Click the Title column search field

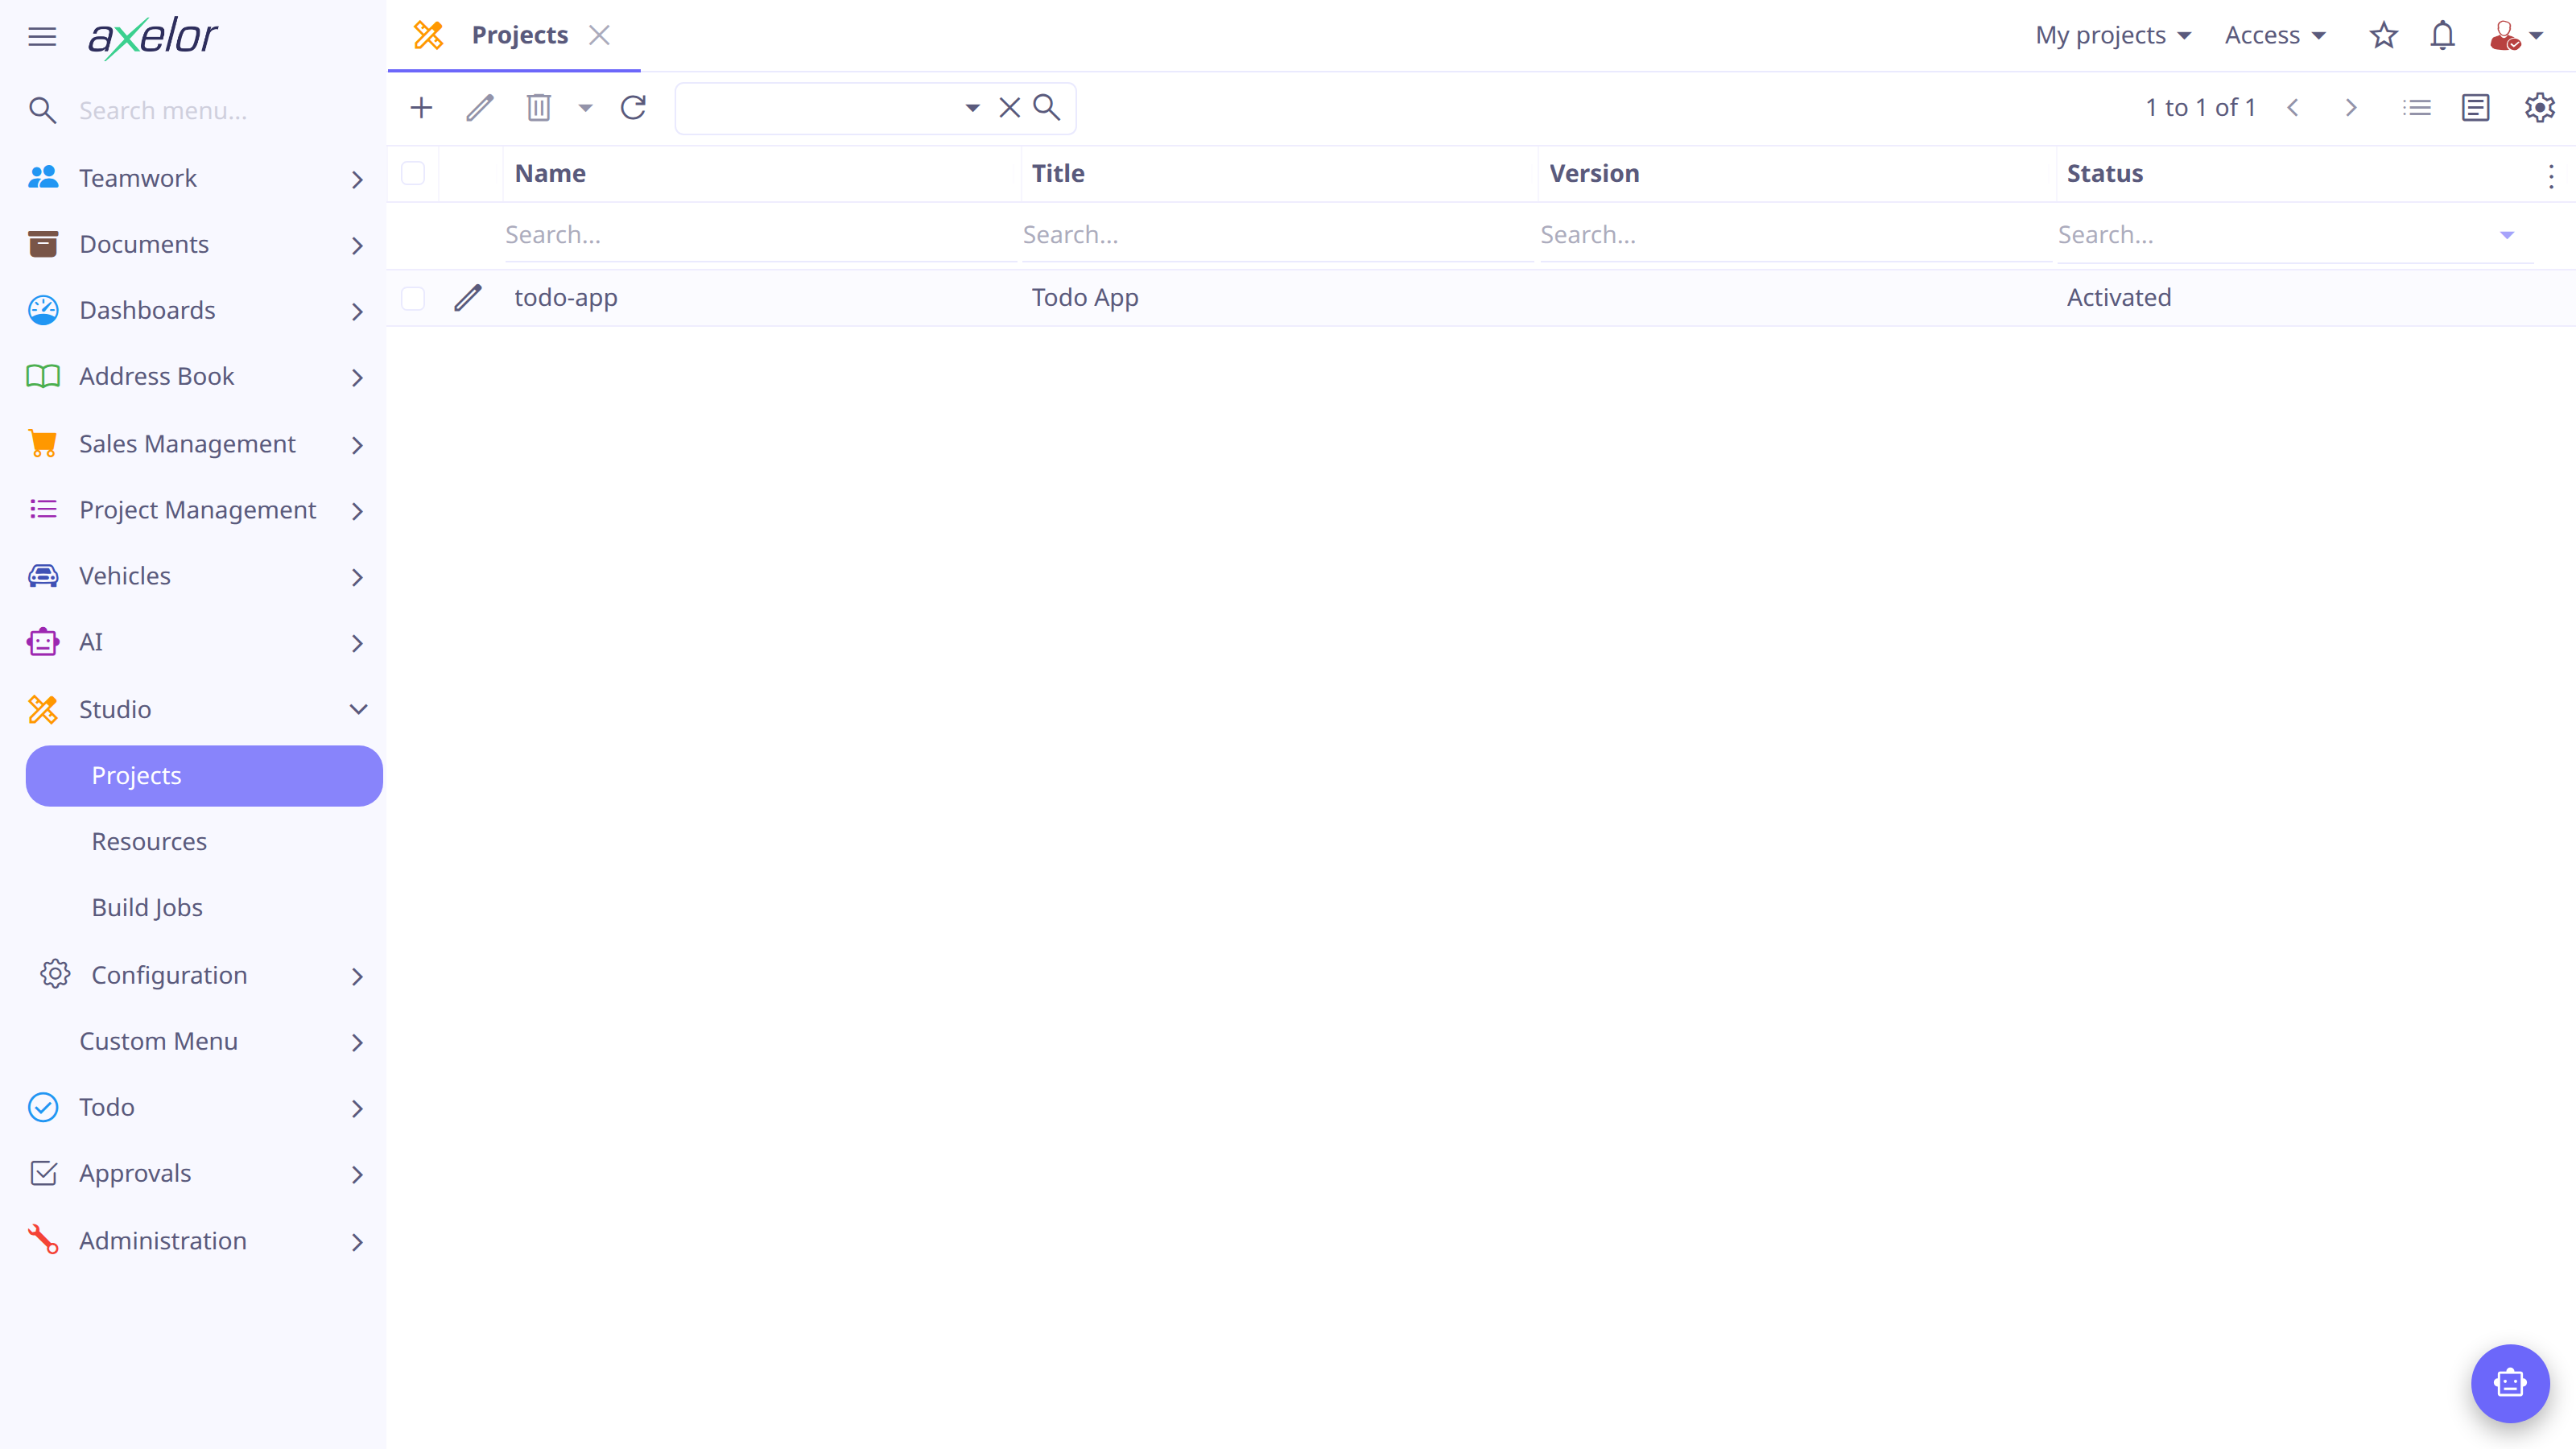click(1278, 235)
